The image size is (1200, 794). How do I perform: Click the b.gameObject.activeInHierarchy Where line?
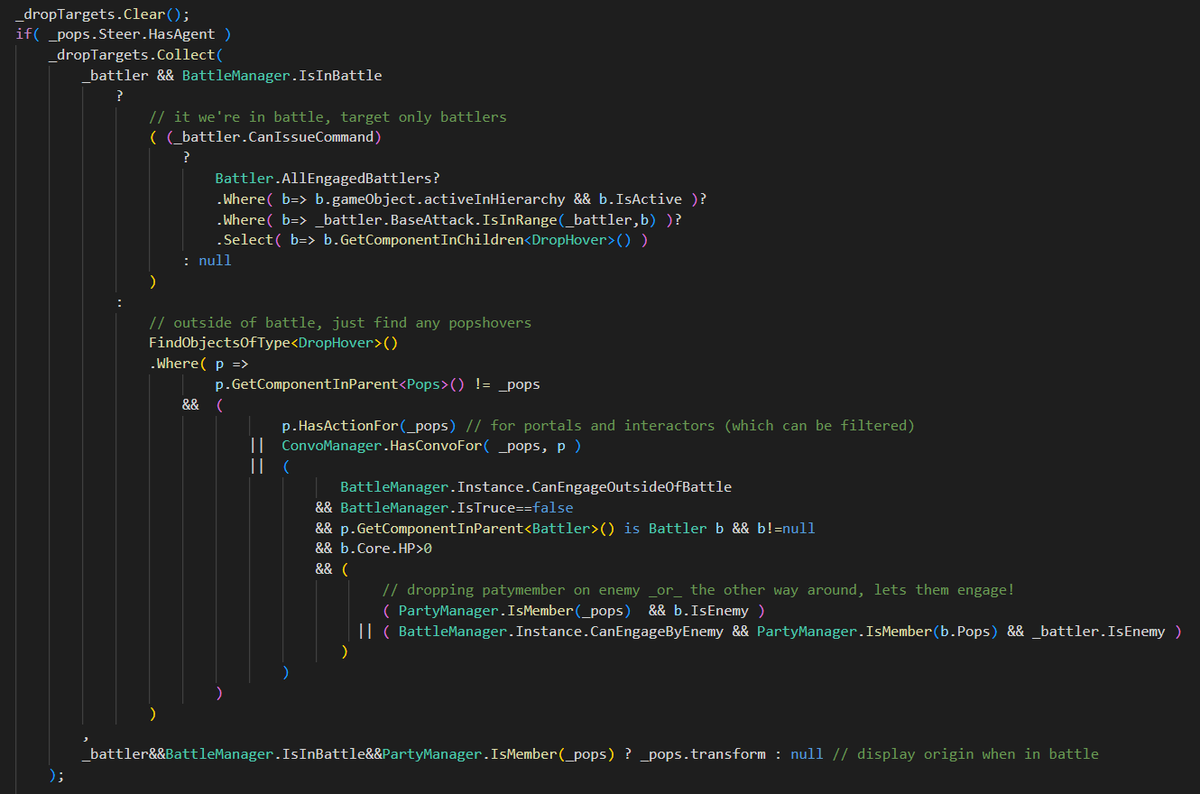tap(462, 199)
